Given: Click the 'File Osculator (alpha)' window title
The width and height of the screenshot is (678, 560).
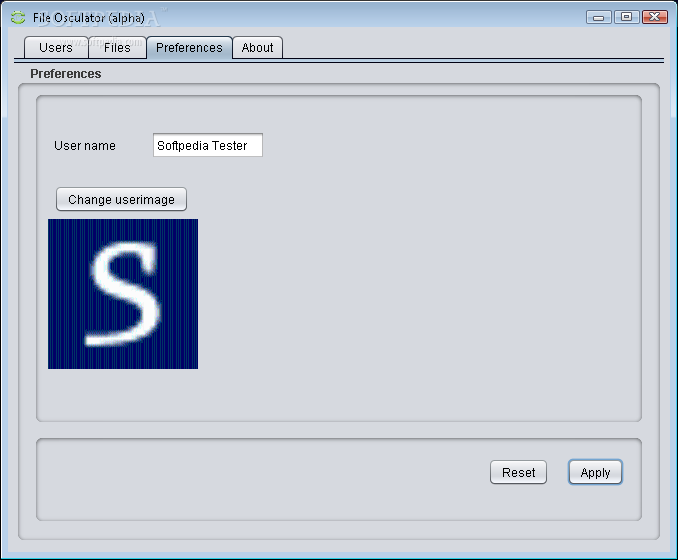Looking at the screenshot, I should pyautogui.click(x=89, y=18).
